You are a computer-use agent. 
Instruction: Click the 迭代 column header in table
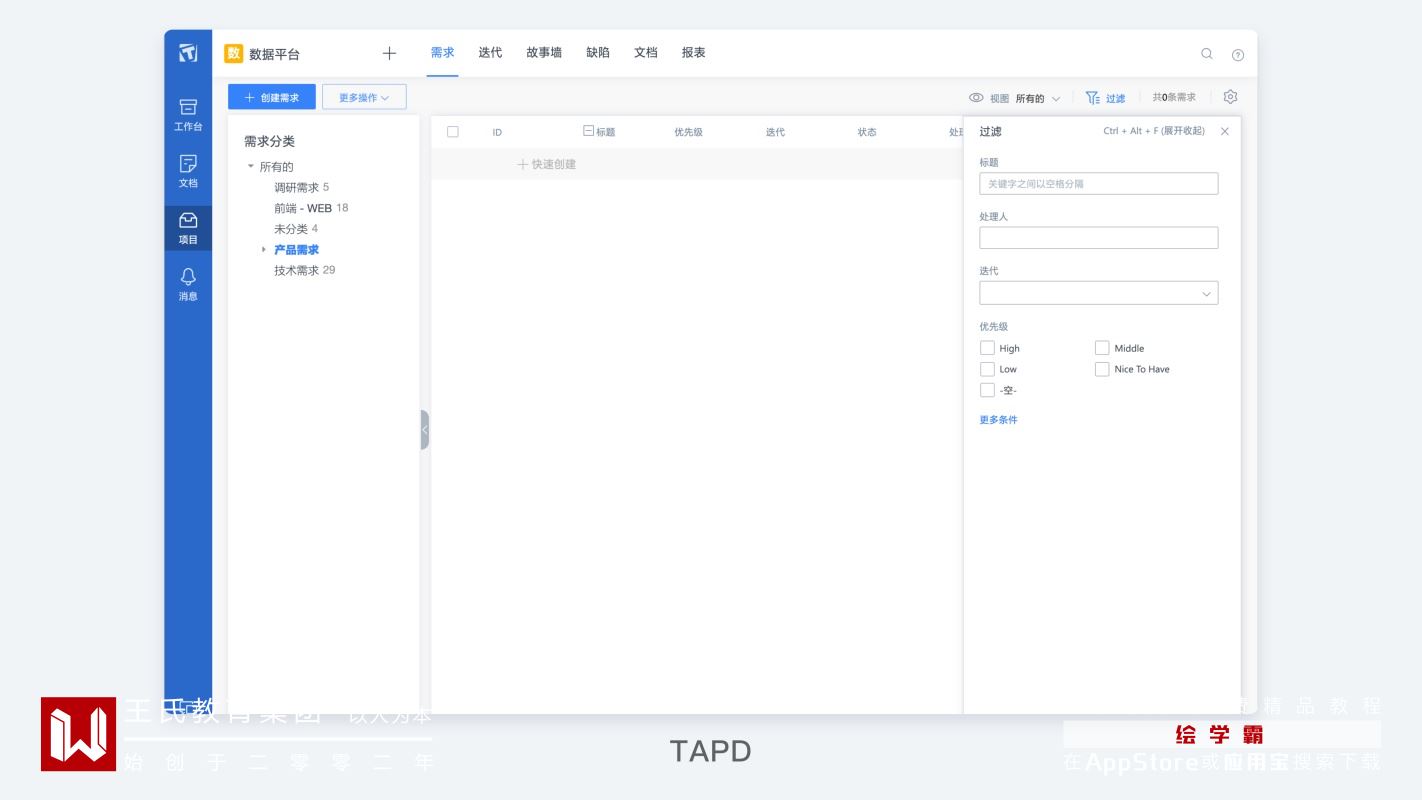(x=775, y=132)
